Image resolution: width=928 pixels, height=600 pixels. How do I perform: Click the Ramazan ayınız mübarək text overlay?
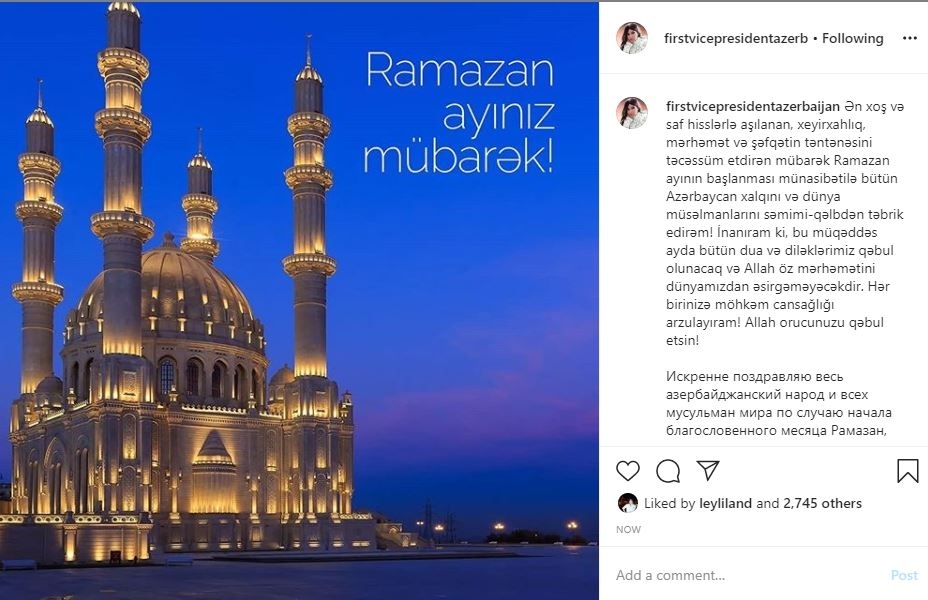click(x=459, y=114)
